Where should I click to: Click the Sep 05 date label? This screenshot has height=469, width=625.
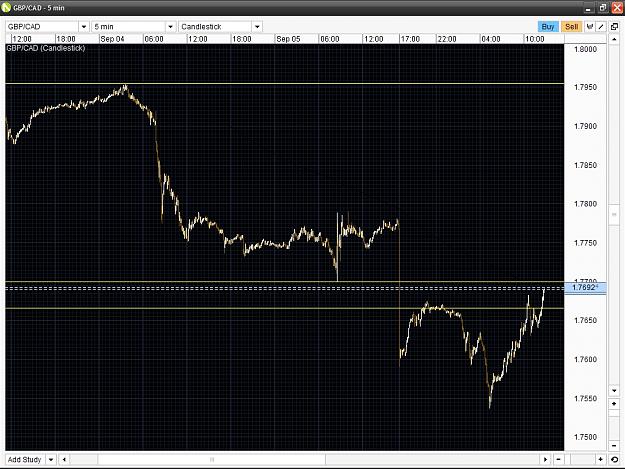pyautogui.click(x=288, y=39)
